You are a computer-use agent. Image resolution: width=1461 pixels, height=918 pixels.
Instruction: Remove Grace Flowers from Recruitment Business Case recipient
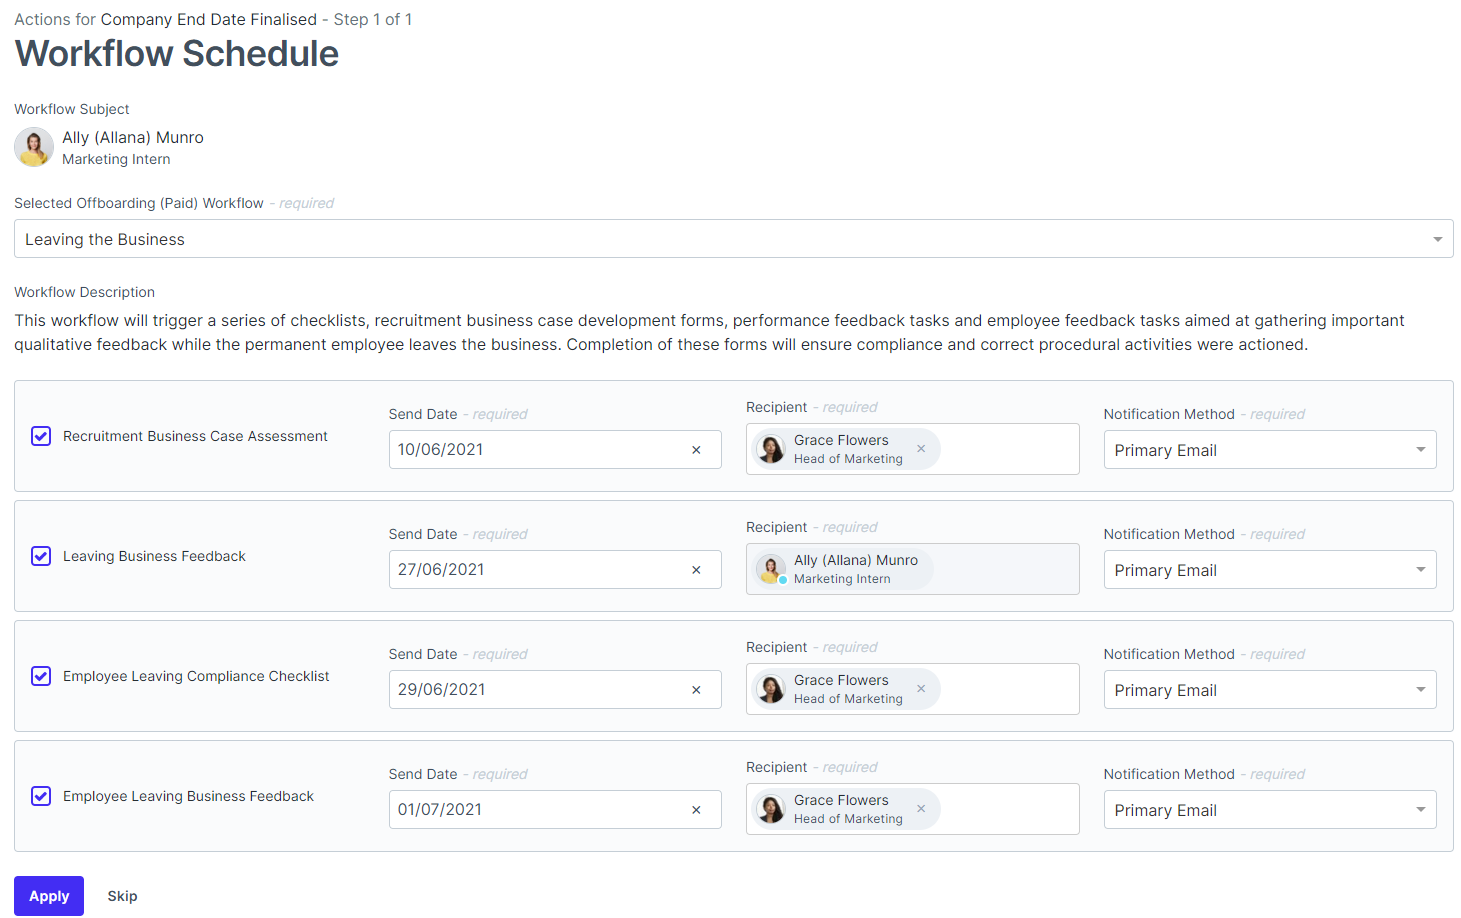click(921, 449)
